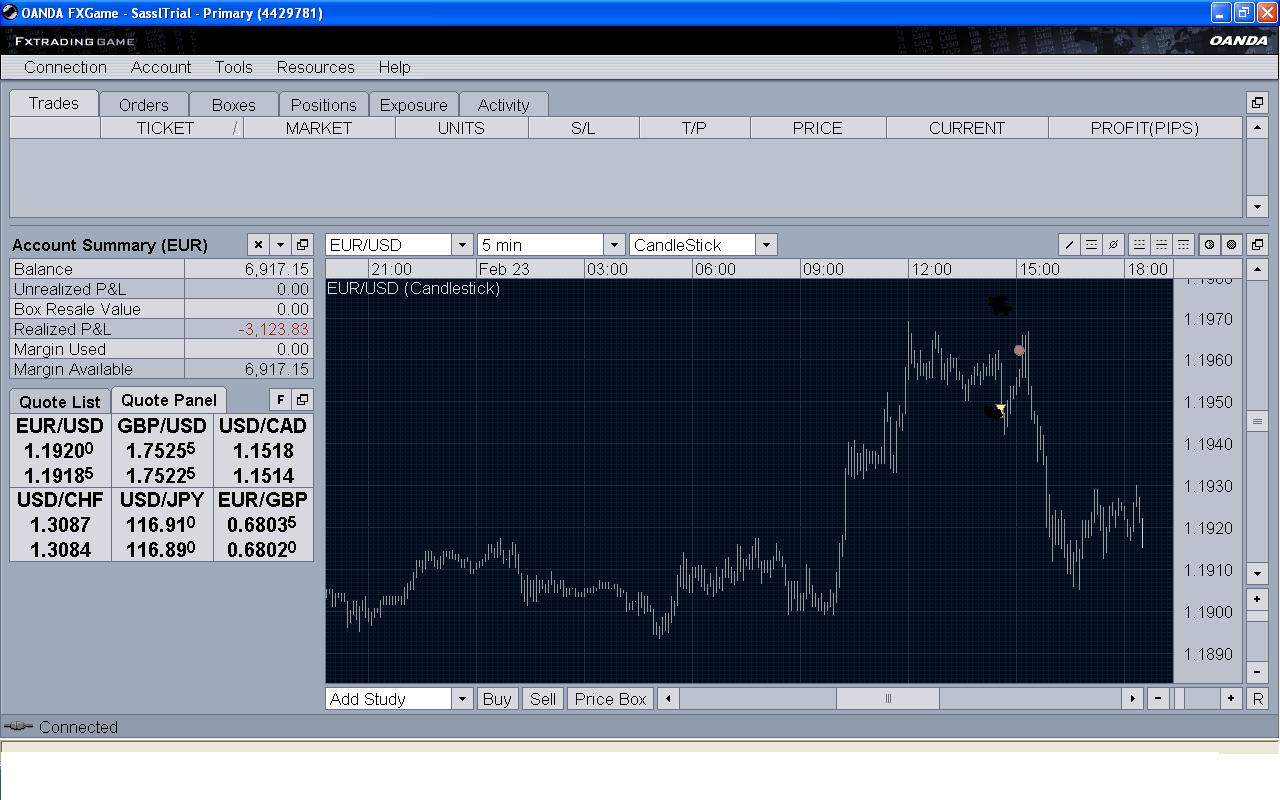Viewport: 1280px width, 800px height.
Task: Detach the chart into its own window
Action: (x=1257, y=245)
